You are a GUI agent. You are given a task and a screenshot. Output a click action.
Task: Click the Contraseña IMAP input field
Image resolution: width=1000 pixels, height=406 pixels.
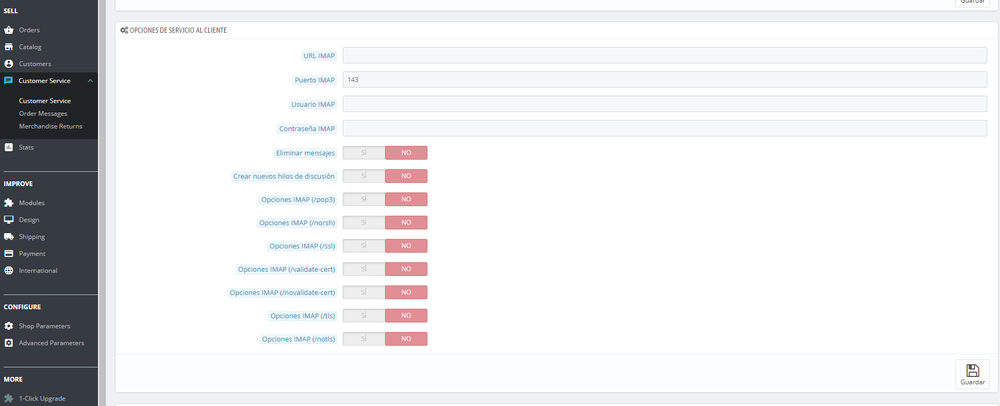pos(665,128)
